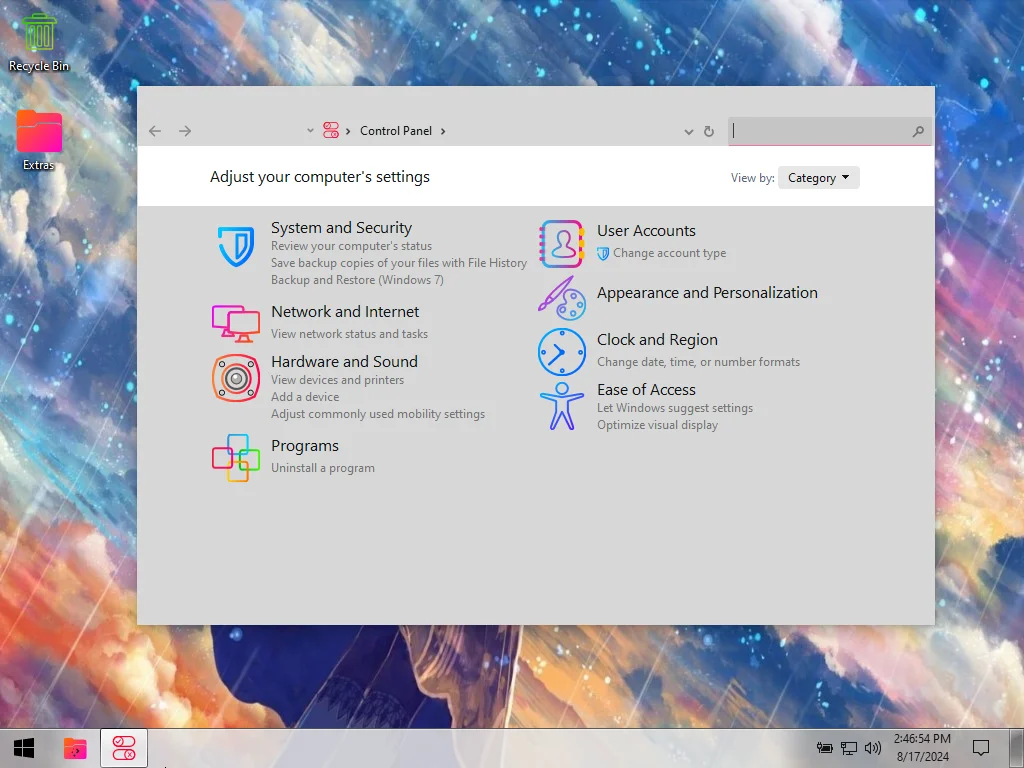The width and height of the screenshot is (1024, 768).
Task: Open Network and Internet heading
Action: 345,312
